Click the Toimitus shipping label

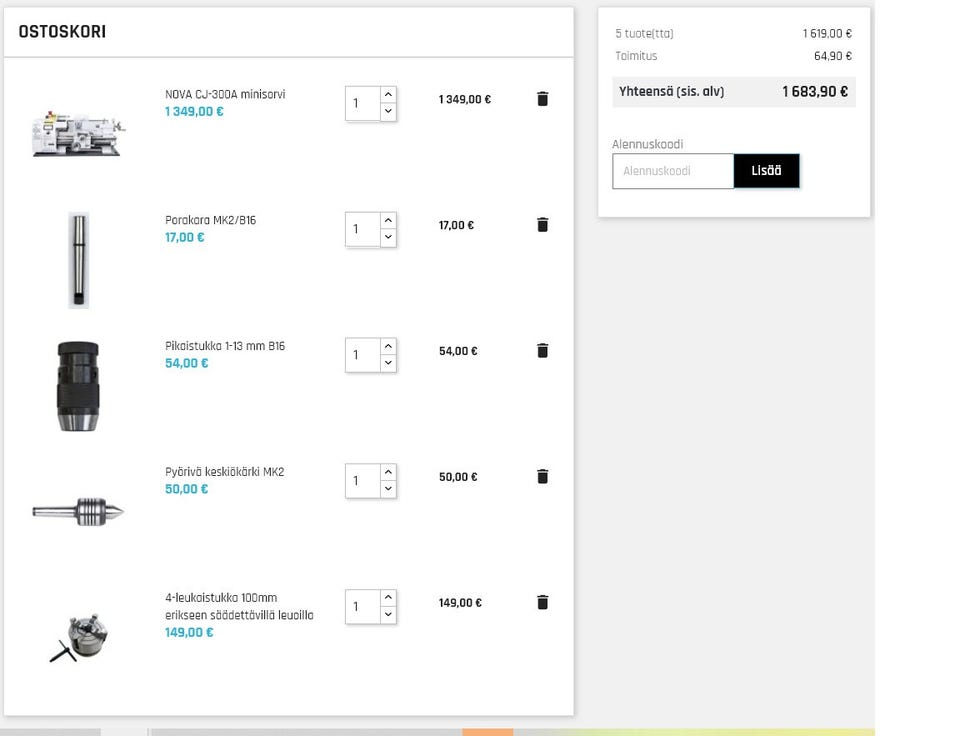pos(636,56)
